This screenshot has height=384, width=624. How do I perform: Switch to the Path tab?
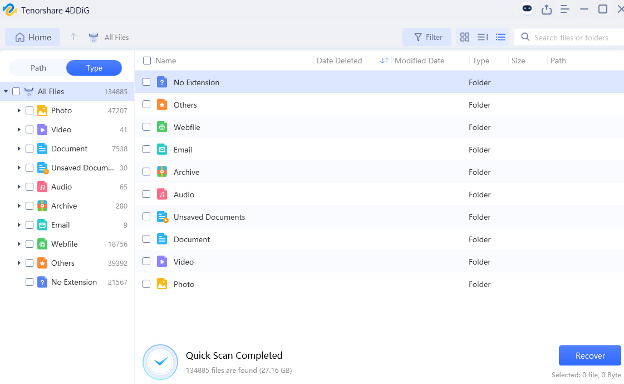click(x=38, y=68)
